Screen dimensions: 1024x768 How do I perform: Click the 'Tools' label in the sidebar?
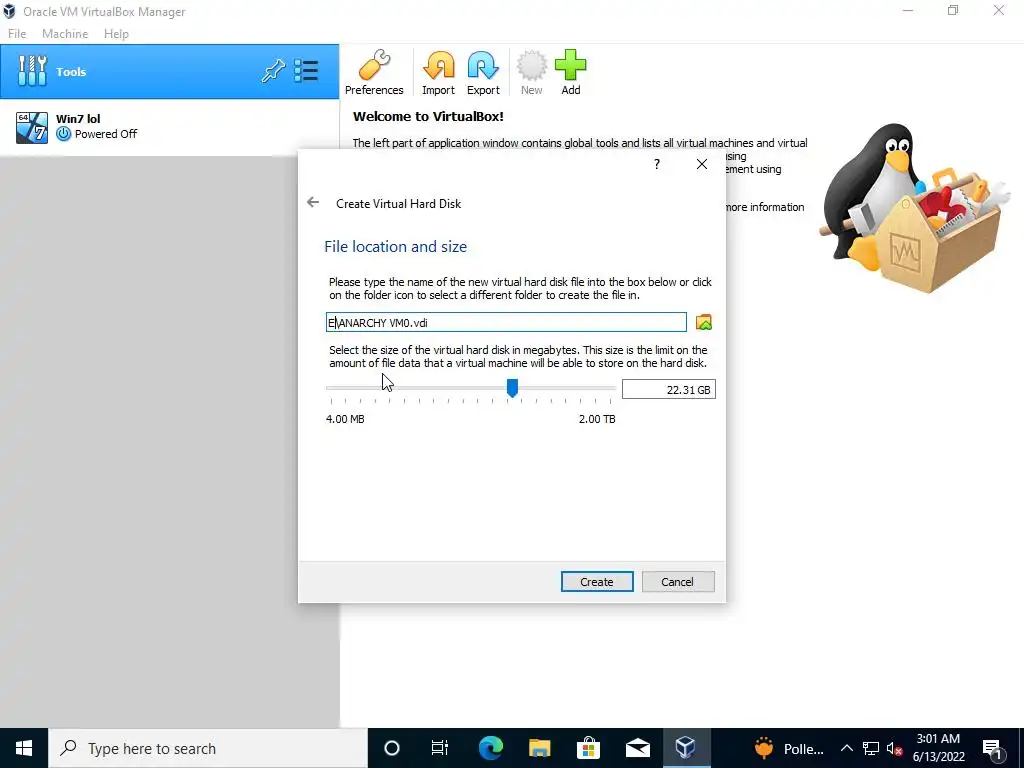[71, 72]
